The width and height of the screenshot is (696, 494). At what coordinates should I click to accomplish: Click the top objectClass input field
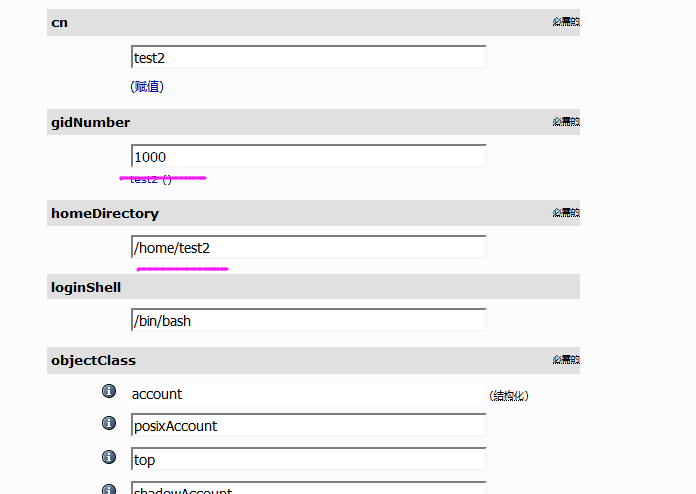point(308,459)
